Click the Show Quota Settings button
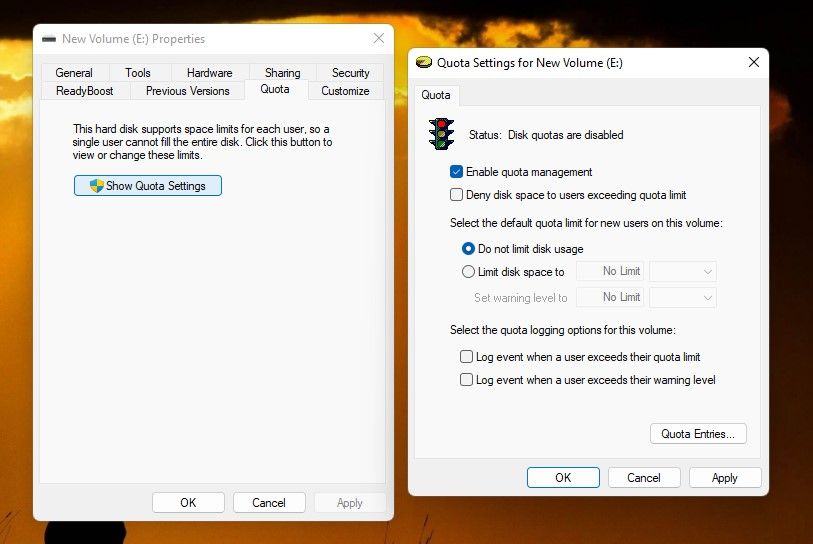The image size is (813, 544). tap(148, 186)
